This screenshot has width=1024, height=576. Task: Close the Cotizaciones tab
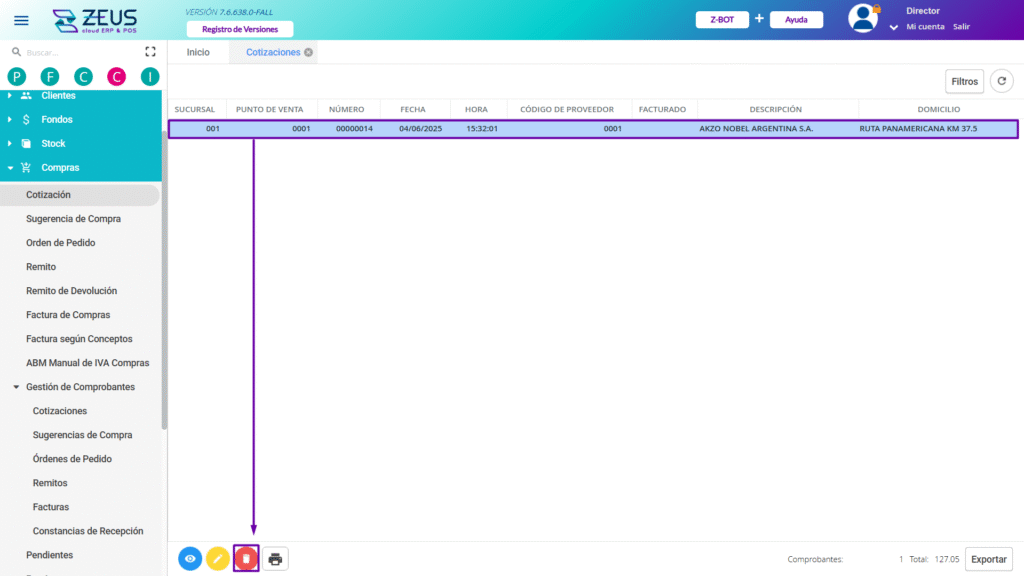(x=308, y=52)
